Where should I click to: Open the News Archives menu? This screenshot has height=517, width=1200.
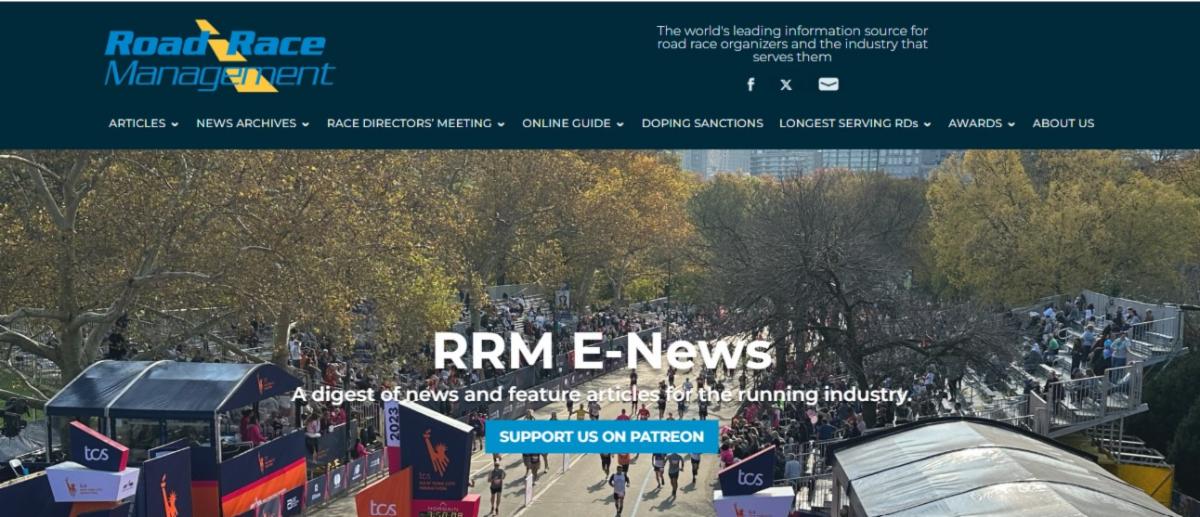point(252,123)
